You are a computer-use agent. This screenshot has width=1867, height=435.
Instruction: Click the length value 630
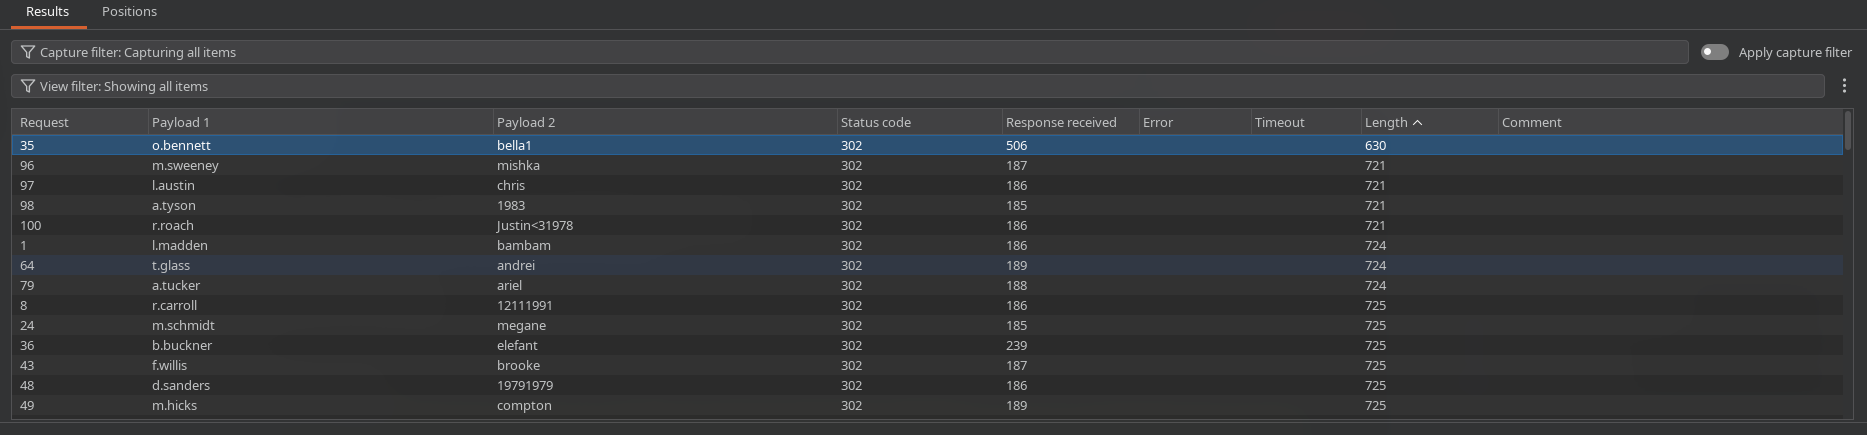point(1375,145)
